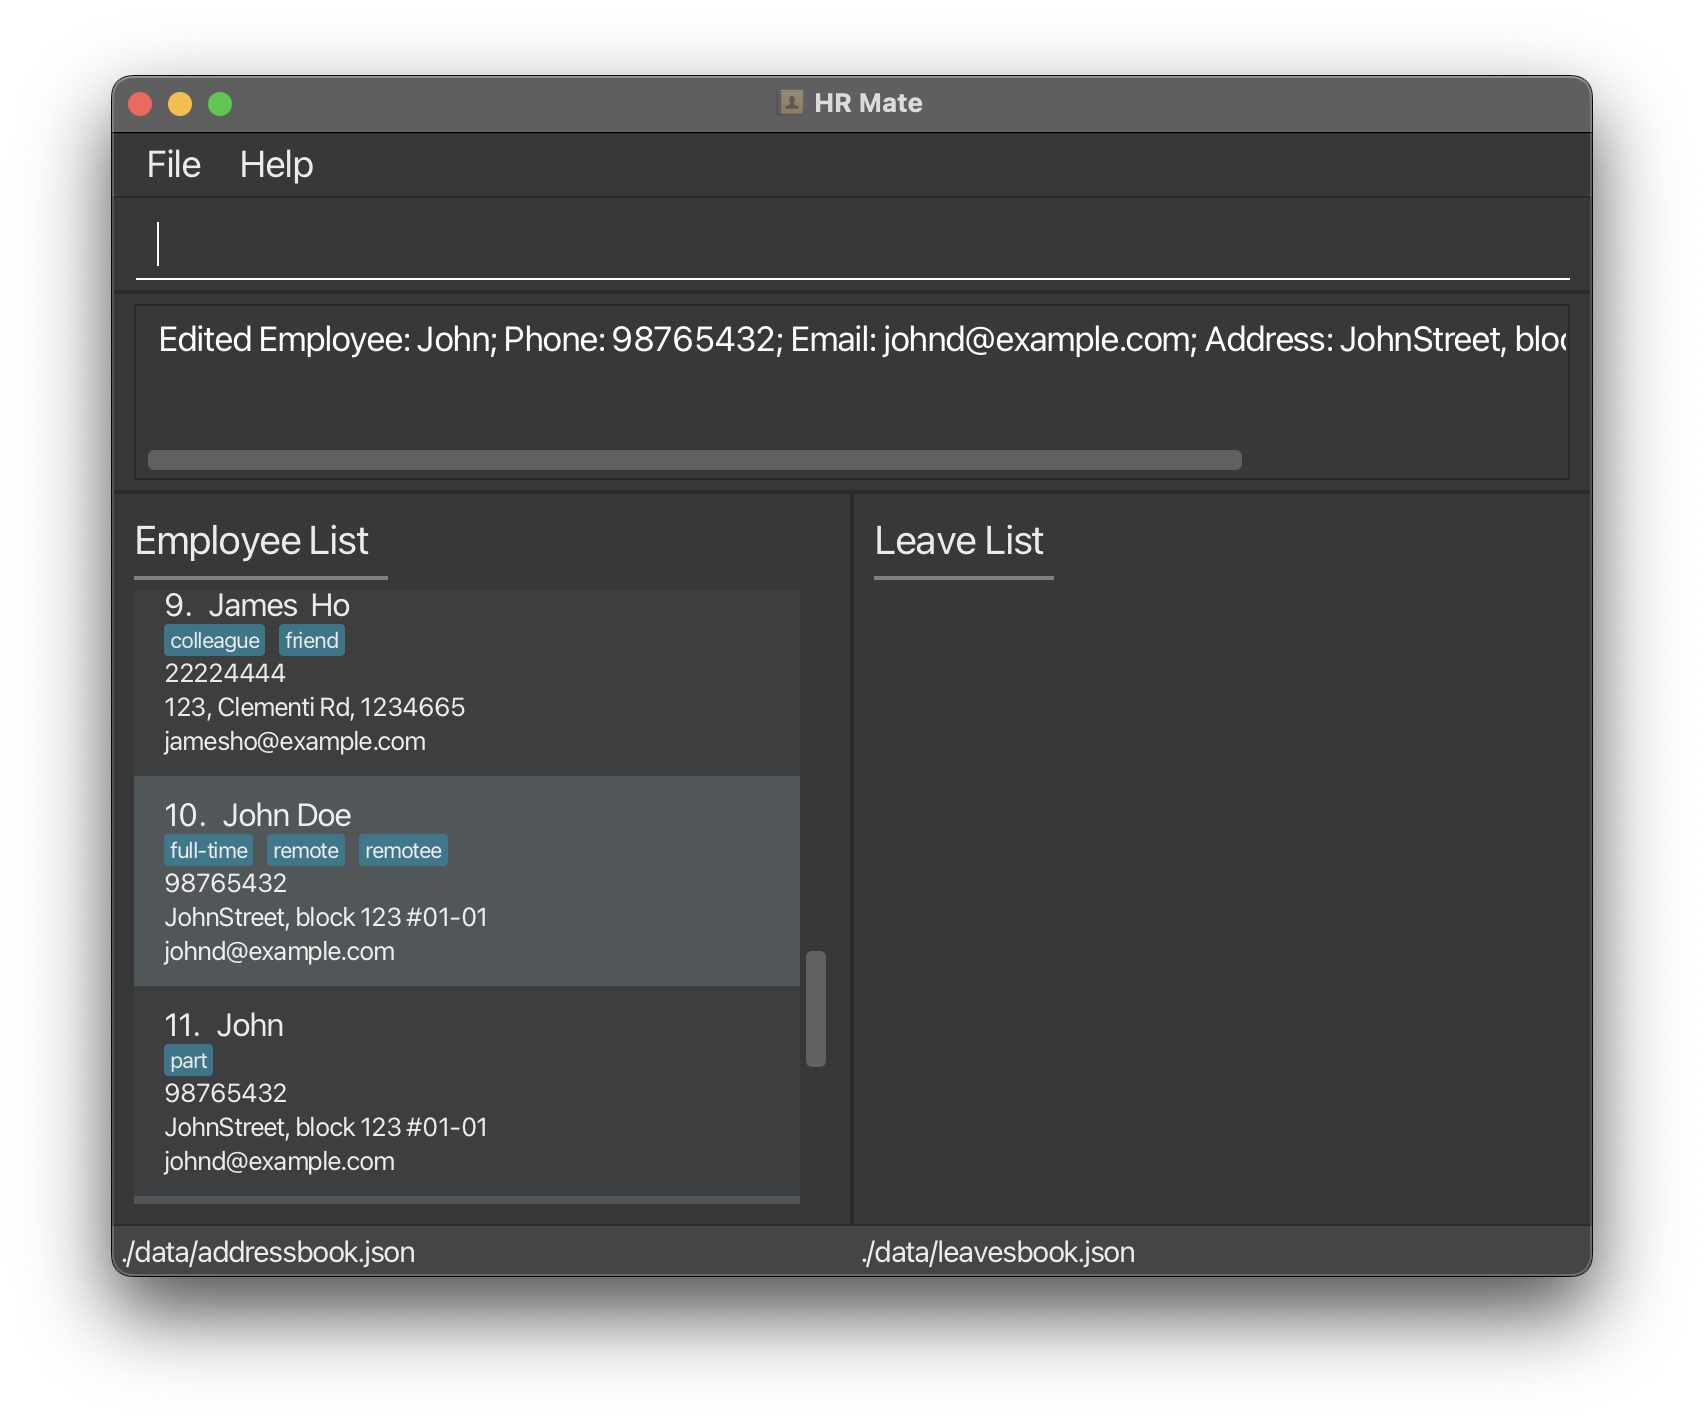Viewport: 1704px width, 1424px height.
Task: Click phone number 22224444
Action: click(225, 673)
